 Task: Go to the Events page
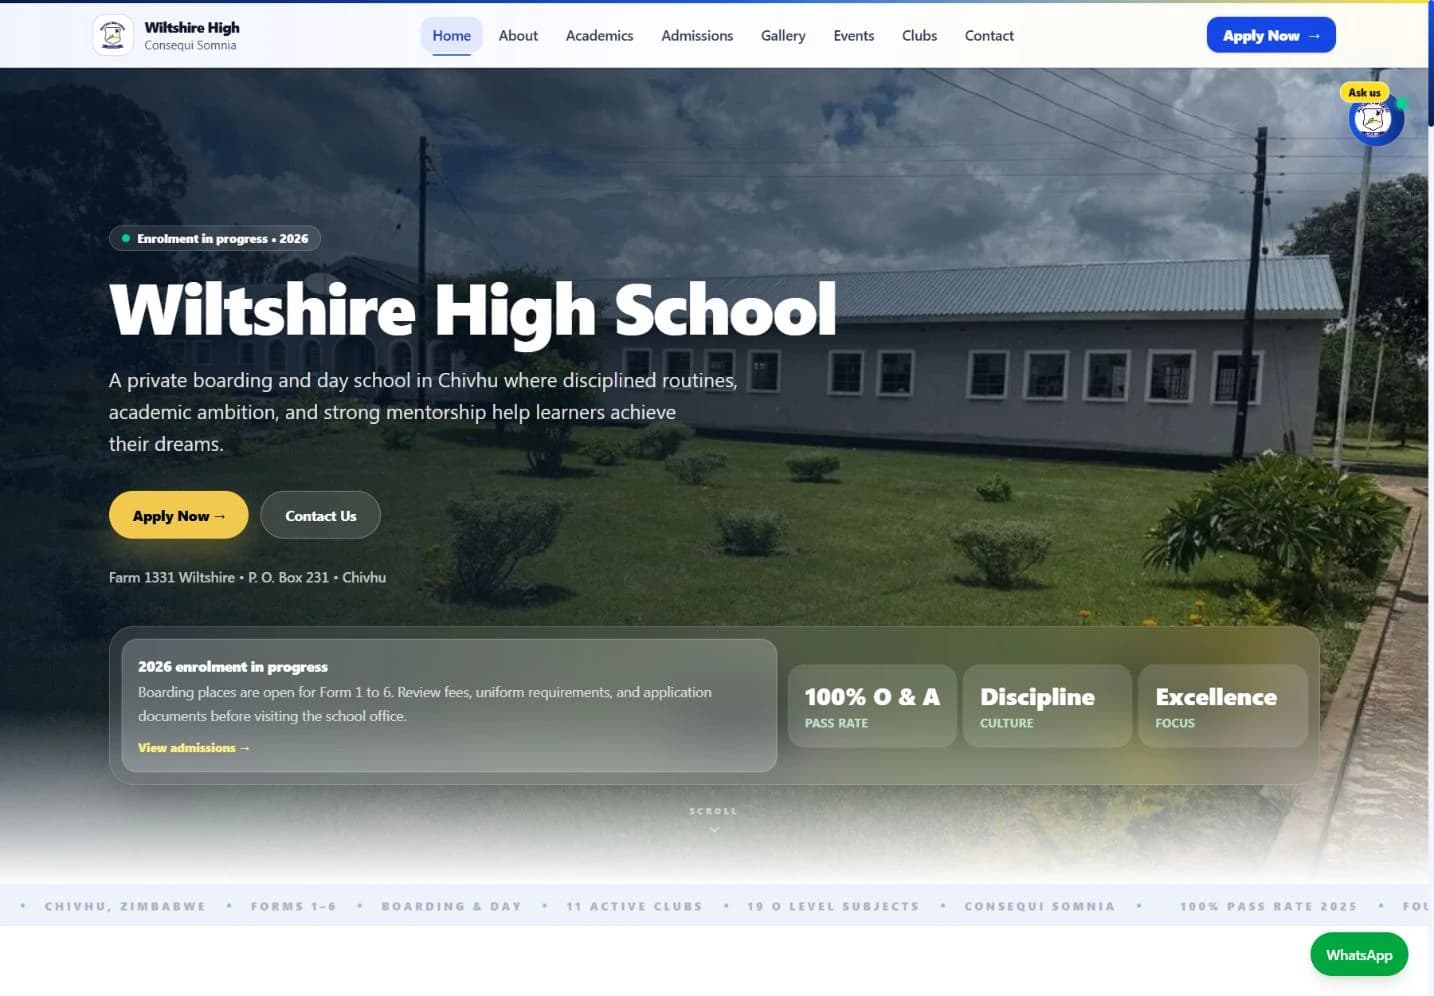point(854,35)
